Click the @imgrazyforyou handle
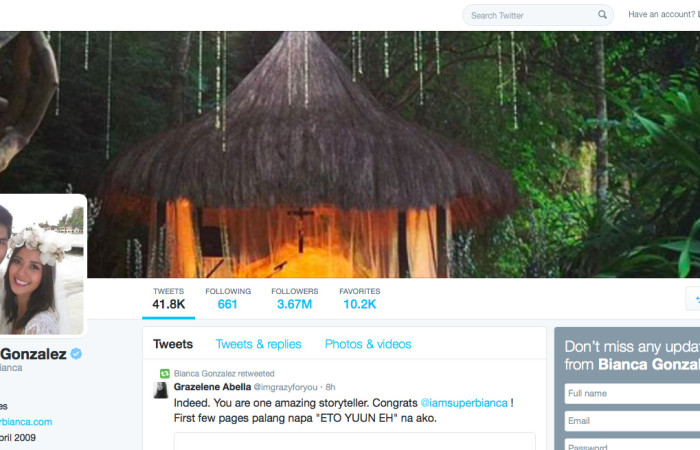Screen dimensions: 700x450 click(x=286, y=387)
